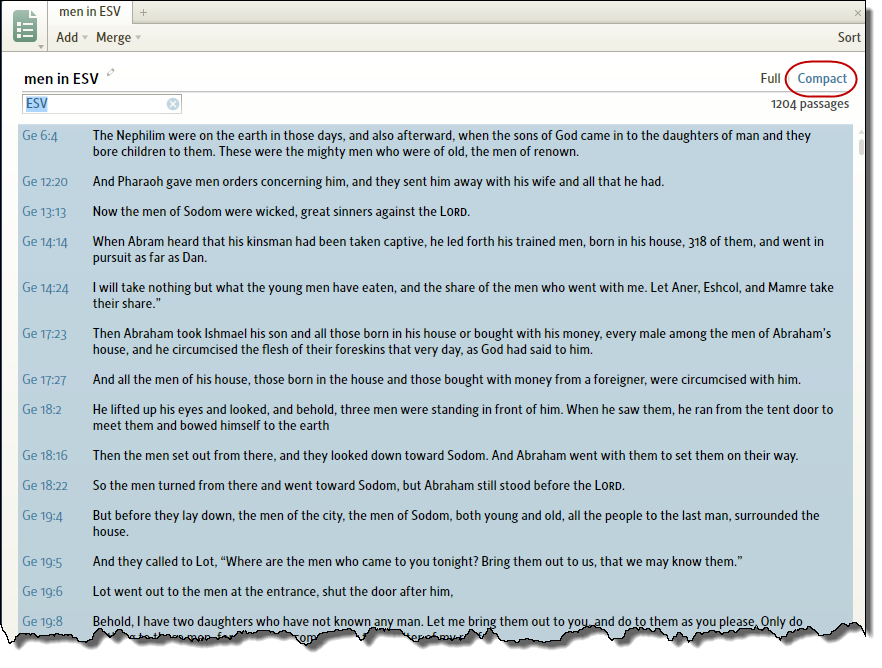The width and height of the screenshot is (882, 668).
Task: Select verse text 'And they called to Lot'
Action: pyautogui.click(x=154, y=562)
